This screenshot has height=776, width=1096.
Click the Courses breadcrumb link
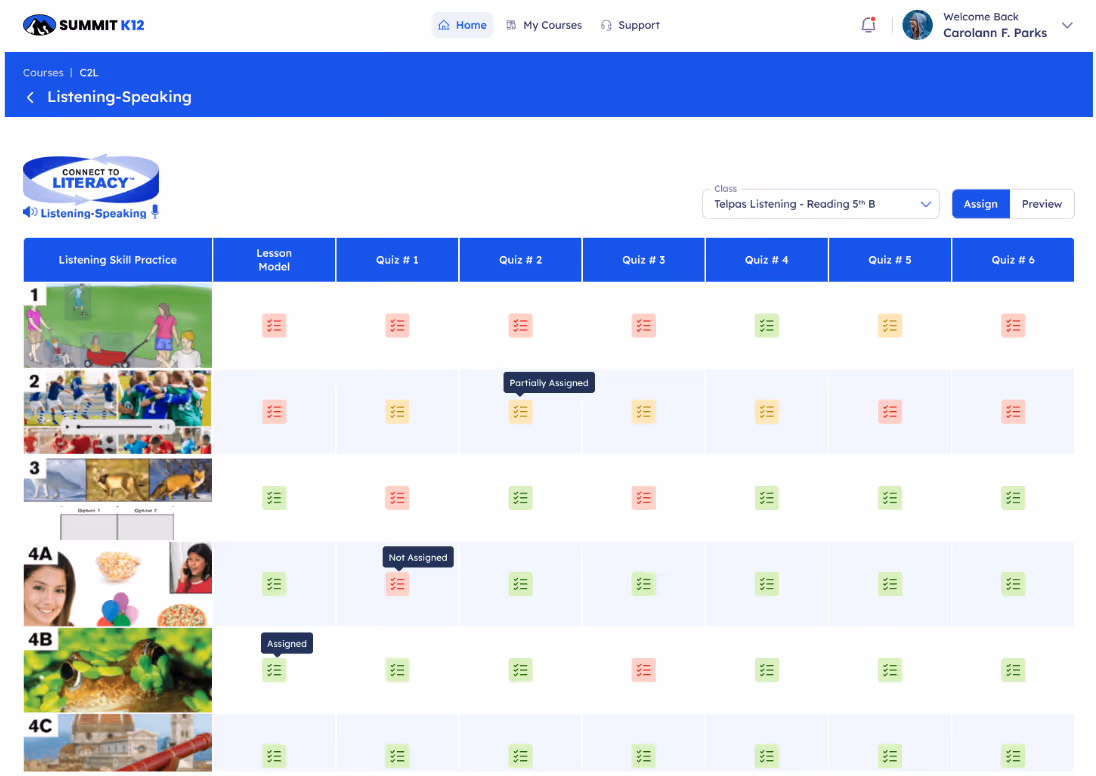pos(43,73)
